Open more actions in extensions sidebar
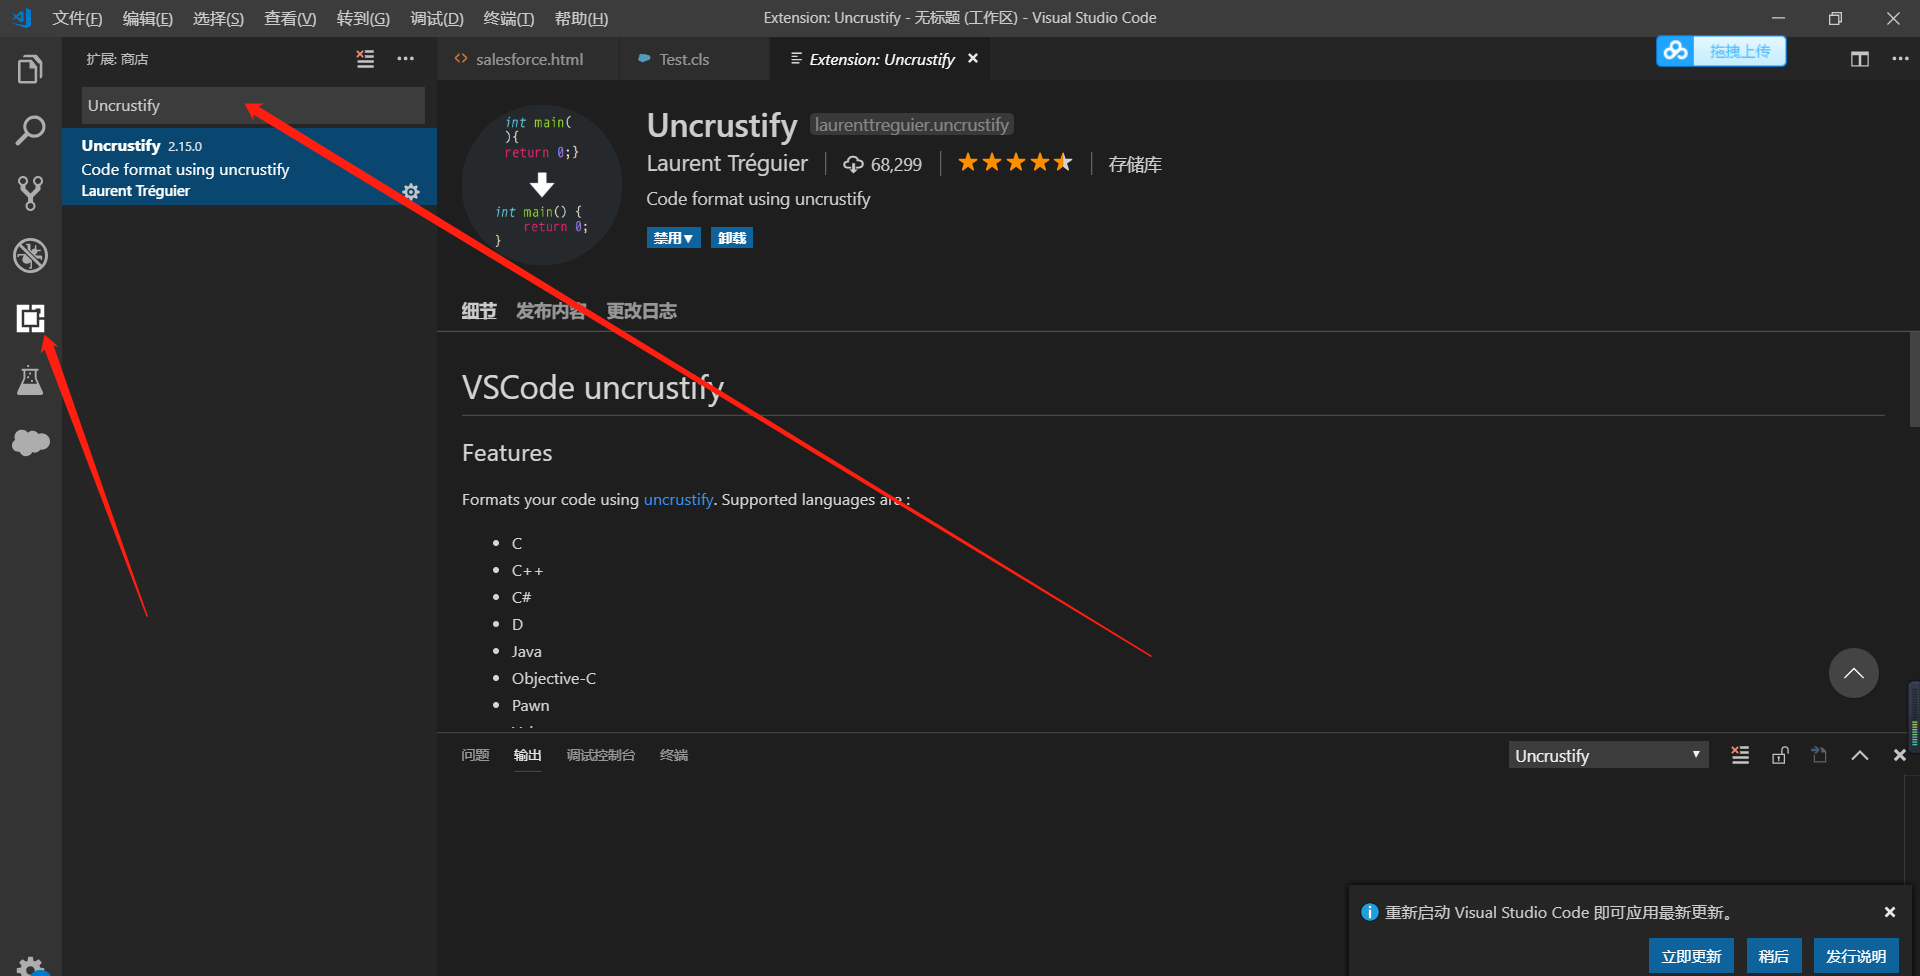1920x976 pixels. coord(405,59)
